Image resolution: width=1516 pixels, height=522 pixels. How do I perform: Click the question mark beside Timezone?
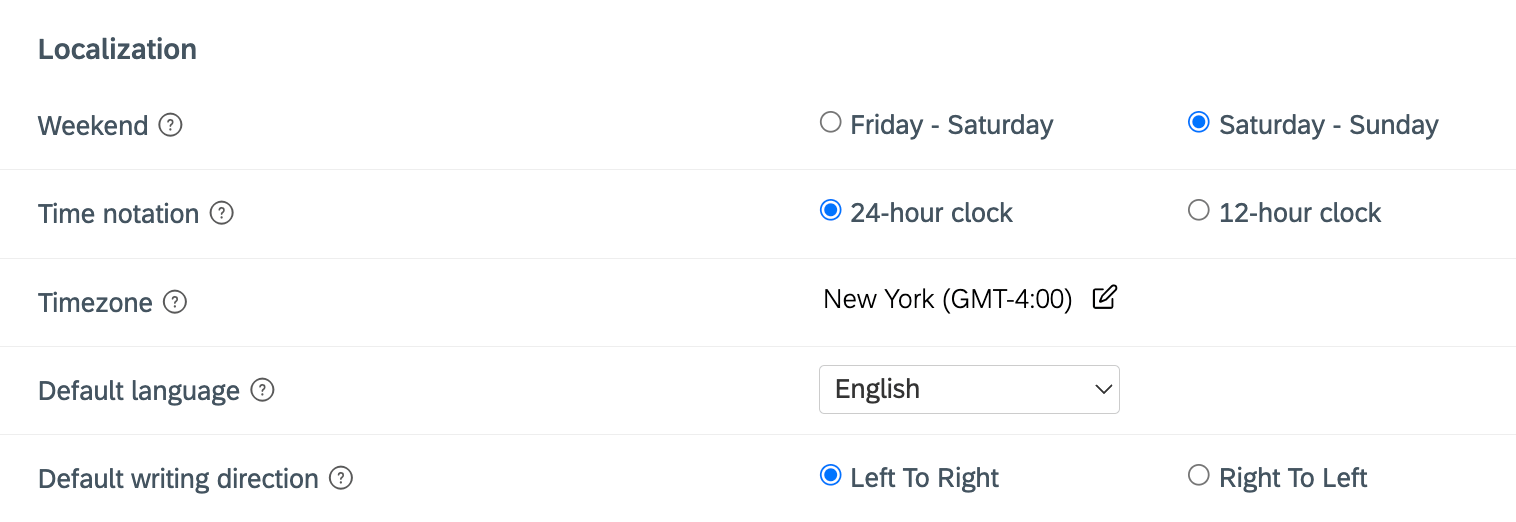(175, 302)
